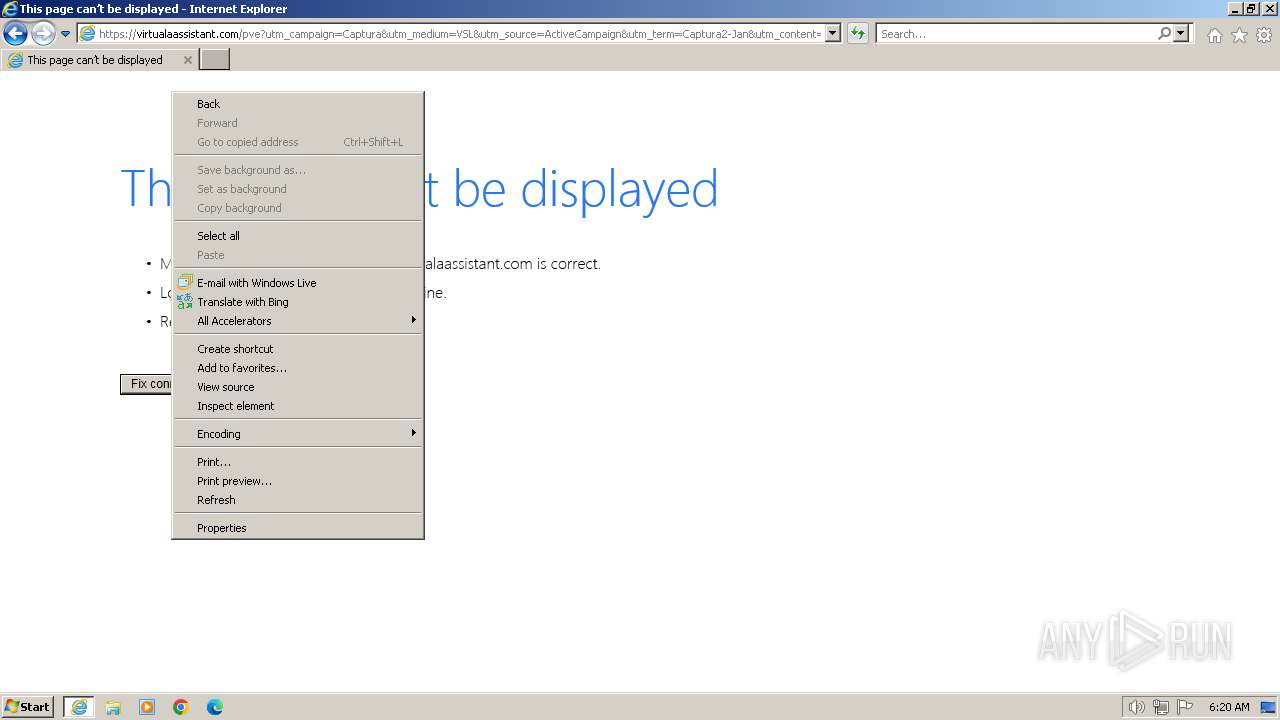The image size is (1280, 720).
Task: Click the Forward navigation arrow button
Action: point(43,34)
